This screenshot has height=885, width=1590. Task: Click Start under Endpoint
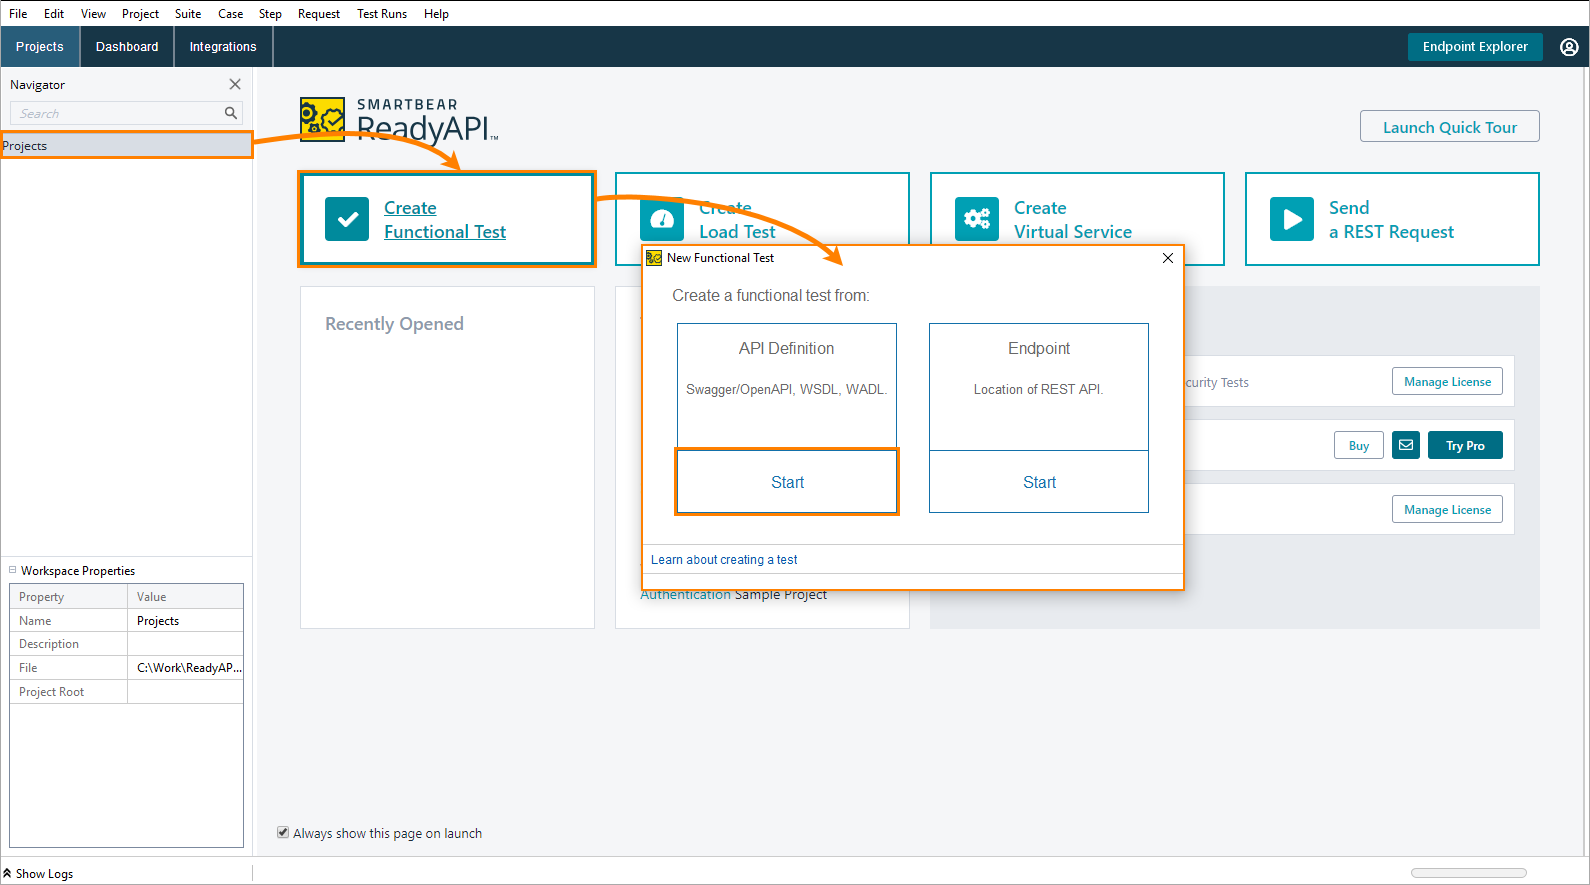(x=1039, y=482)
